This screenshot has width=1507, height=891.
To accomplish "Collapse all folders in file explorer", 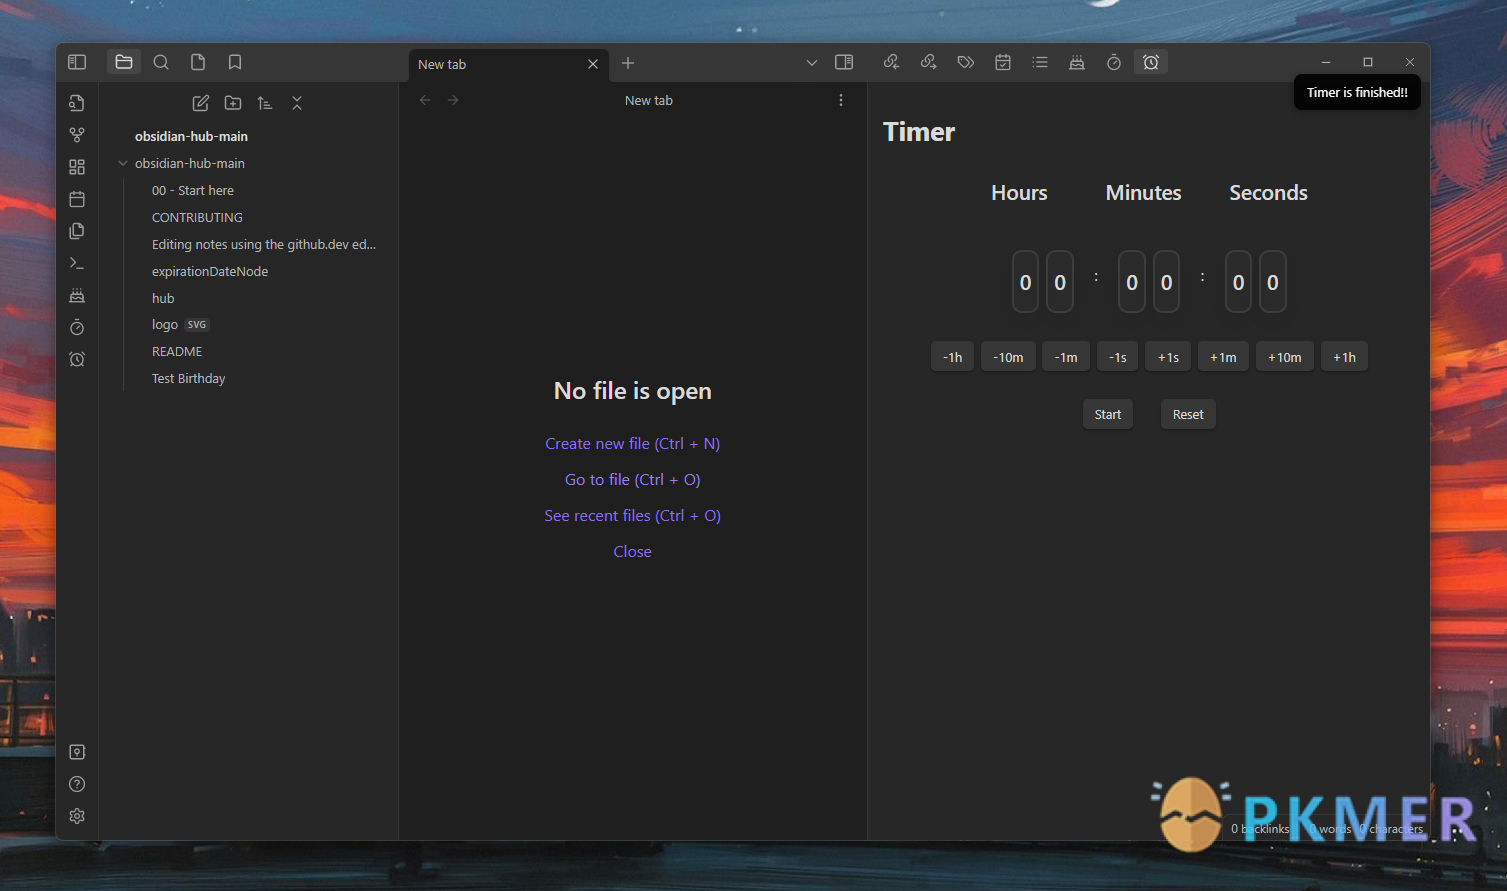I will click(297, 103).
